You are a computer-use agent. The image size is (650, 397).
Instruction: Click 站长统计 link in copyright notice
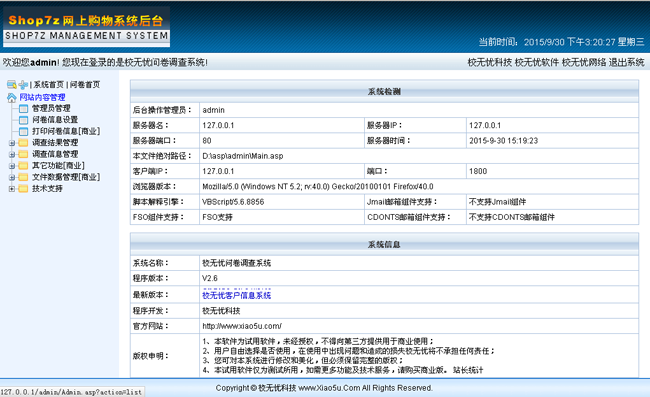[468, 370]
